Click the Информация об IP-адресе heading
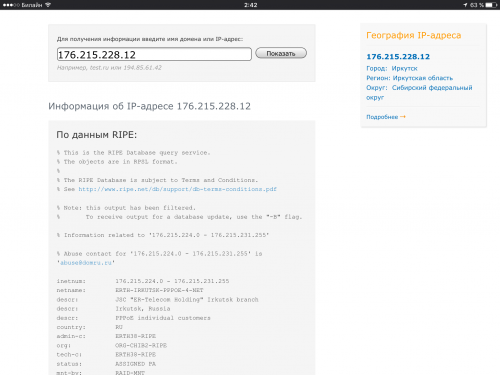This screenshot has width=500, height=375. (149, 106)
